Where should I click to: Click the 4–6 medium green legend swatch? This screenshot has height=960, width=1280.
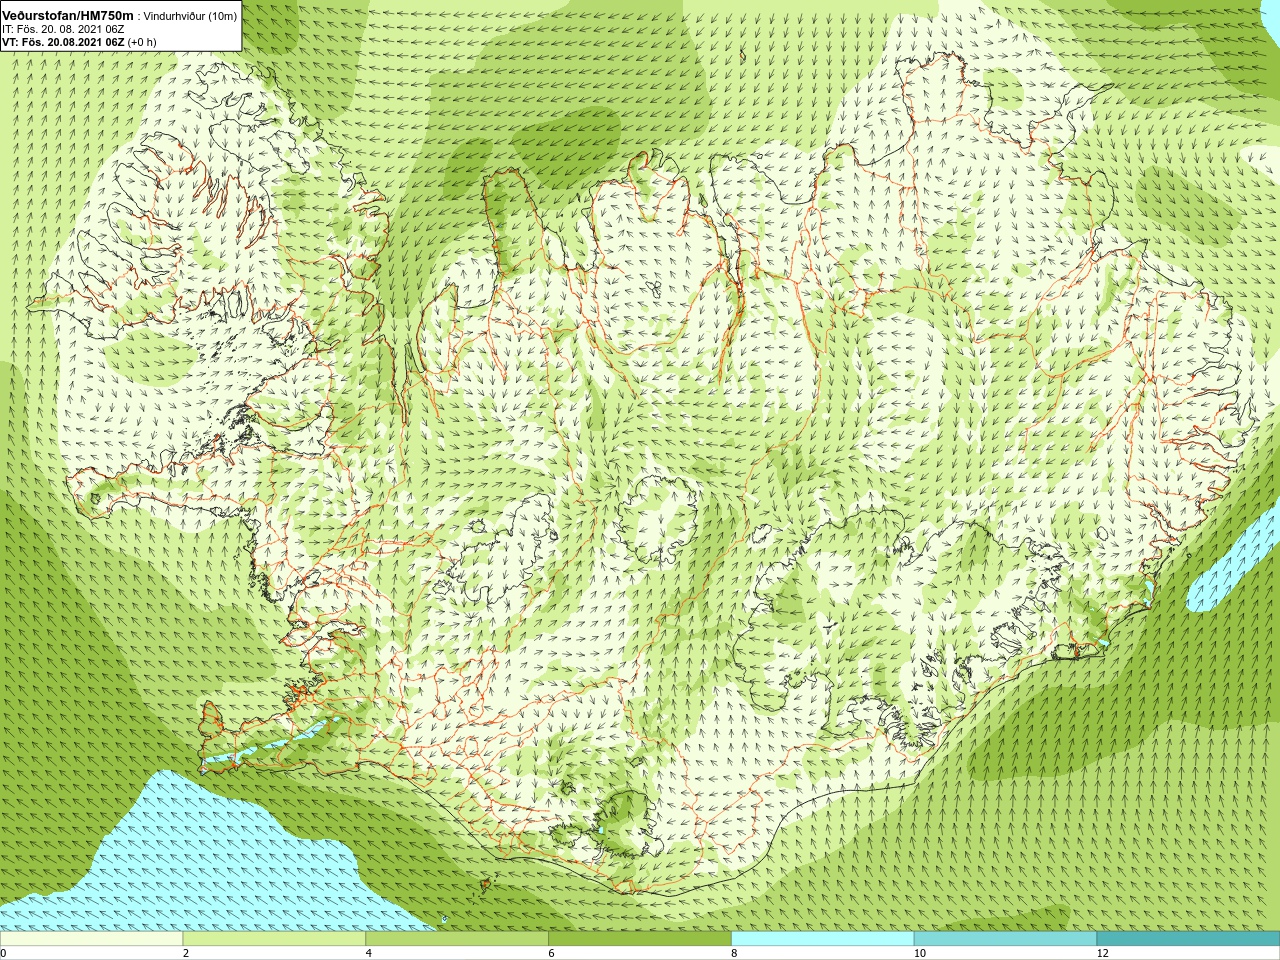[457, 939]
